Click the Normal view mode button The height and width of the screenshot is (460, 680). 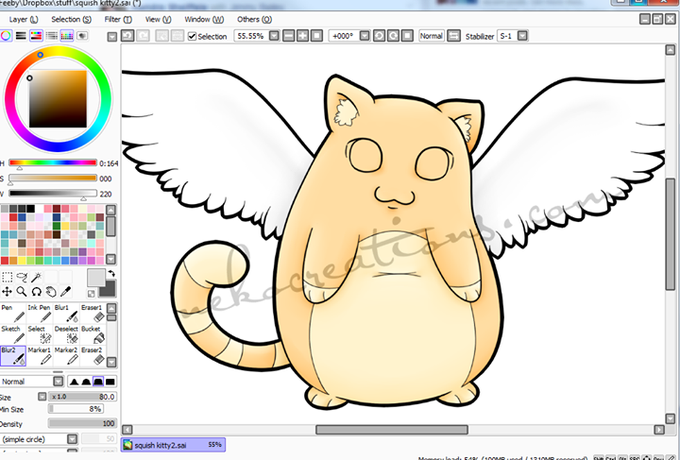coord(431,36)
